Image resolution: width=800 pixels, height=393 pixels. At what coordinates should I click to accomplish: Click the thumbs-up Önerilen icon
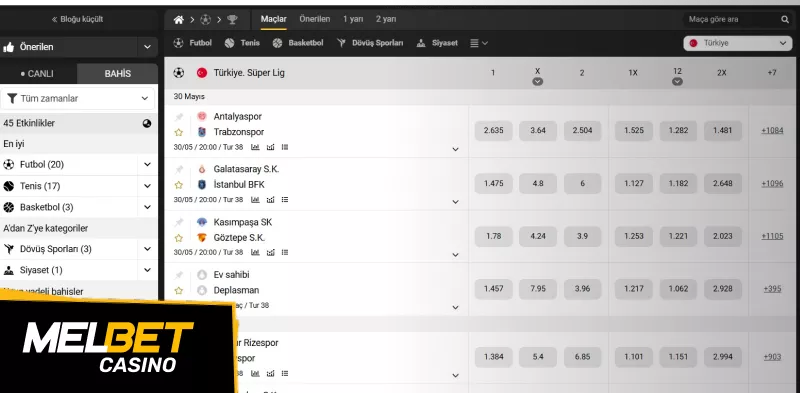[x=9, y=47]
